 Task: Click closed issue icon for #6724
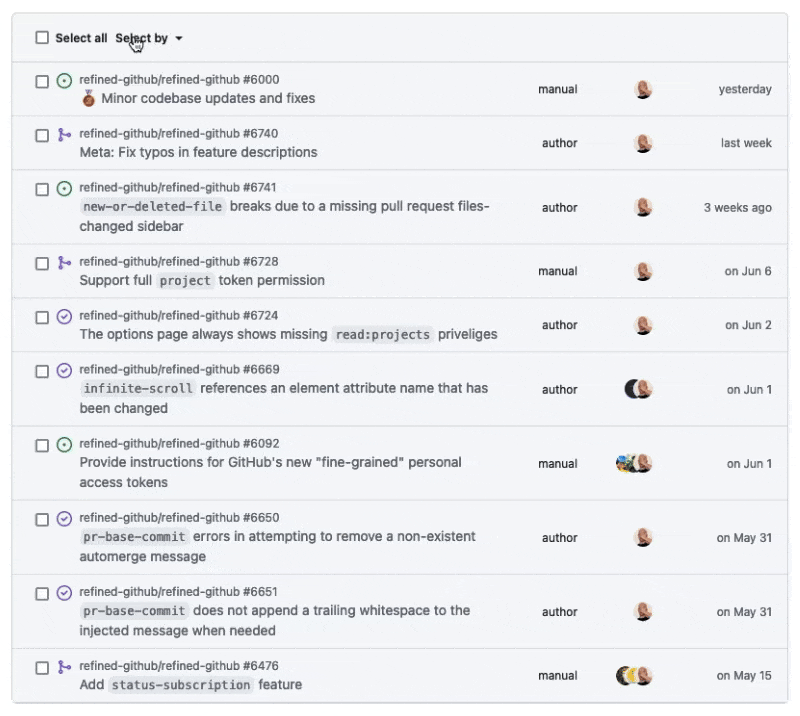click(64, 317)
